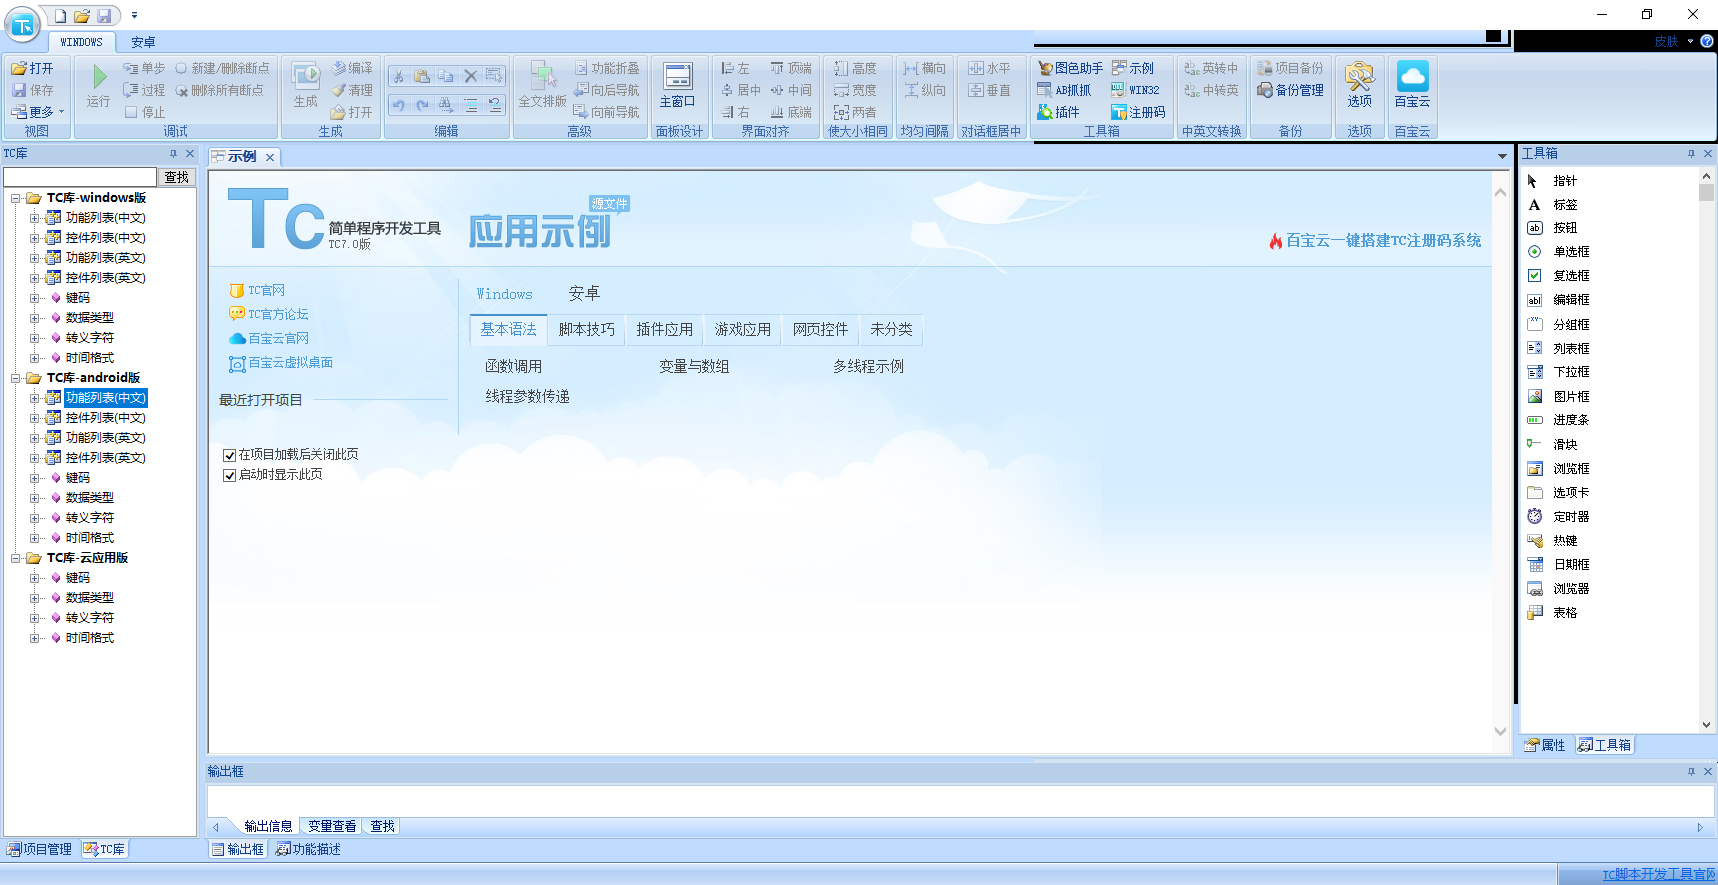Open the 选项 options dialog
Image resolution: width=1718 pixels, height=885 pixels.
1360,85
